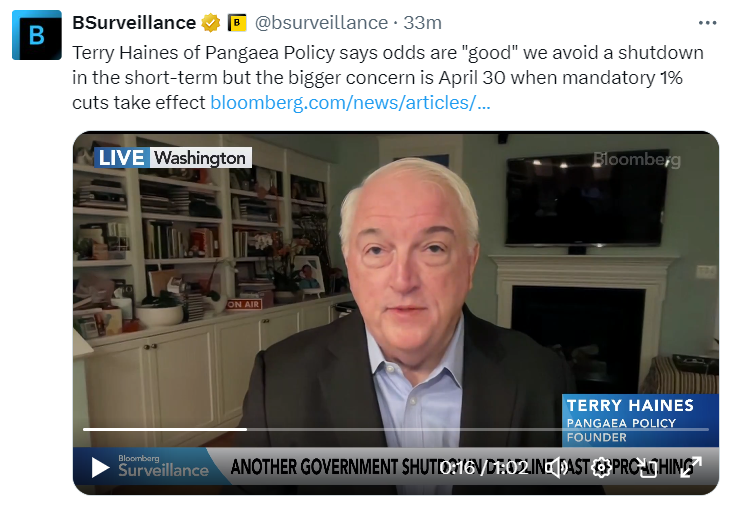The height and width of the screenshot is (505, 729).
Task: Click the tweet text about Terry Haines
Action: (387, 77)
